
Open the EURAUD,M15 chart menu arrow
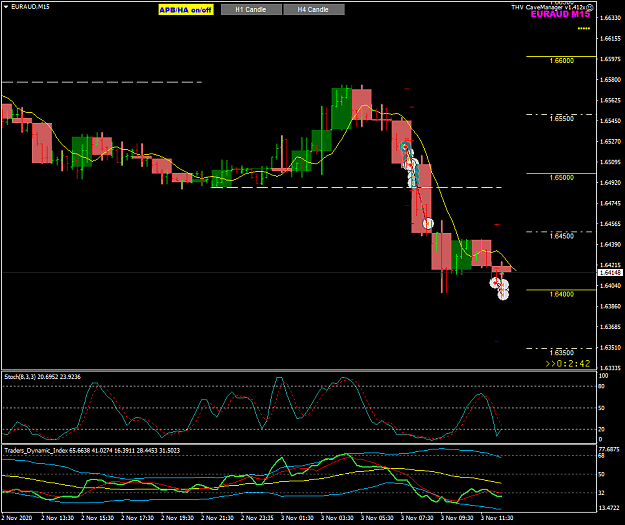(6, 7)
